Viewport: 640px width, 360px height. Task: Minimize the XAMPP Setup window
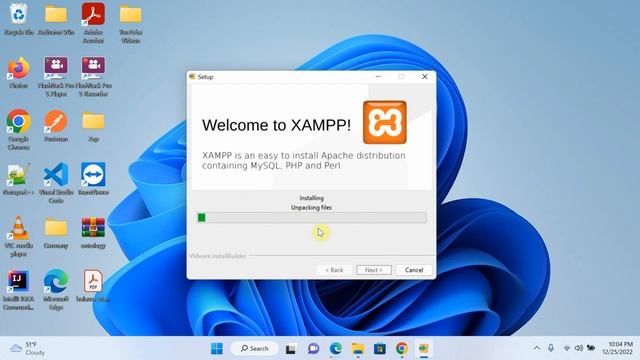pos(378,76)
